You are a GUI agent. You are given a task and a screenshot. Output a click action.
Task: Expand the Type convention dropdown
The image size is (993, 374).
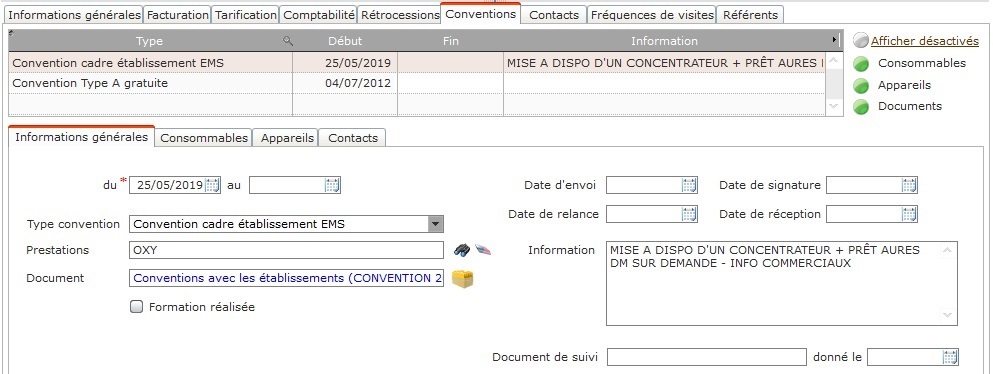435,224
